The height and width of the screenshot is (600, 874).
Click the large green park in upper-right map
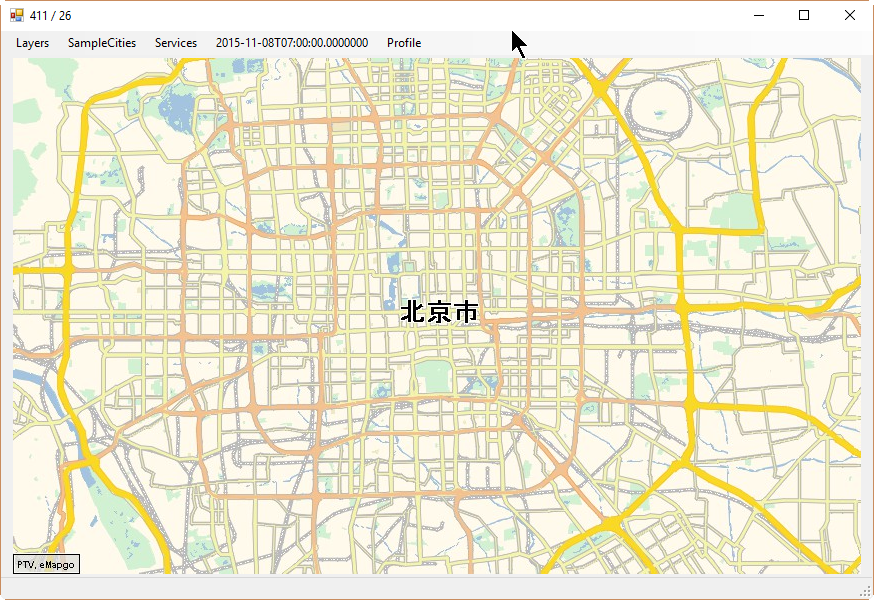(x=738, y=212)
